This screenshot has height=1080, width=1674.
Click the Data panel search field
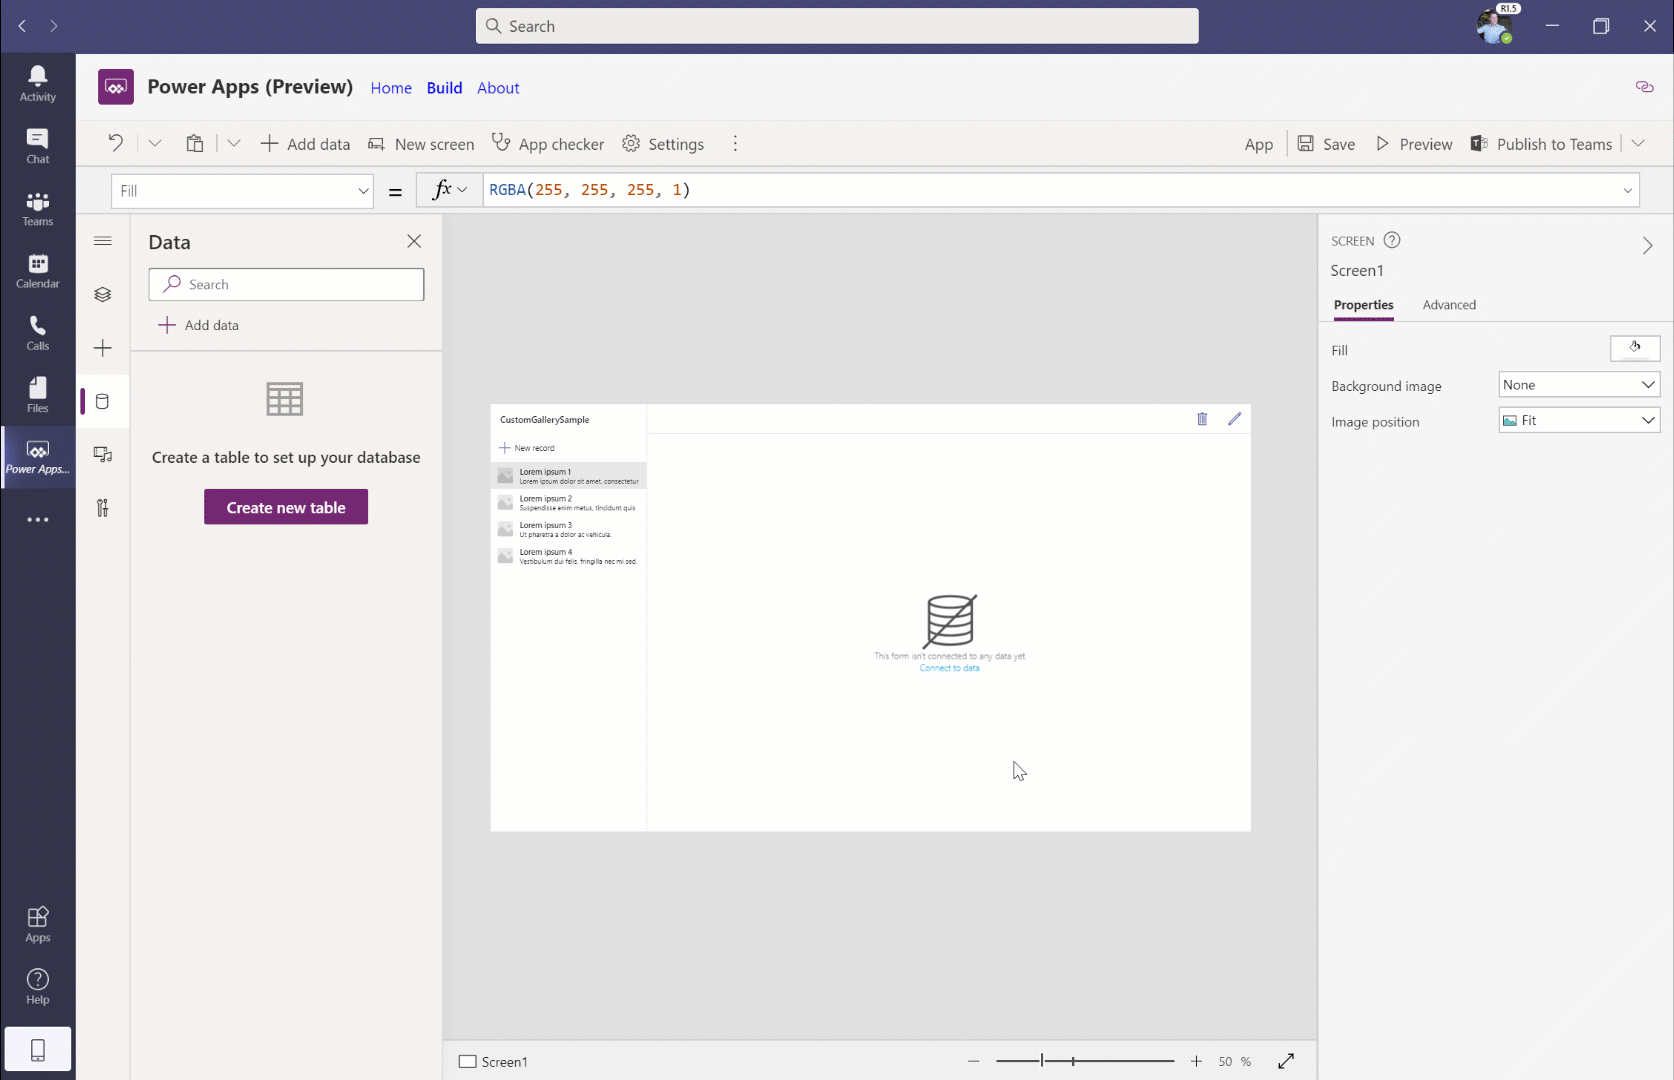point(287,284)
